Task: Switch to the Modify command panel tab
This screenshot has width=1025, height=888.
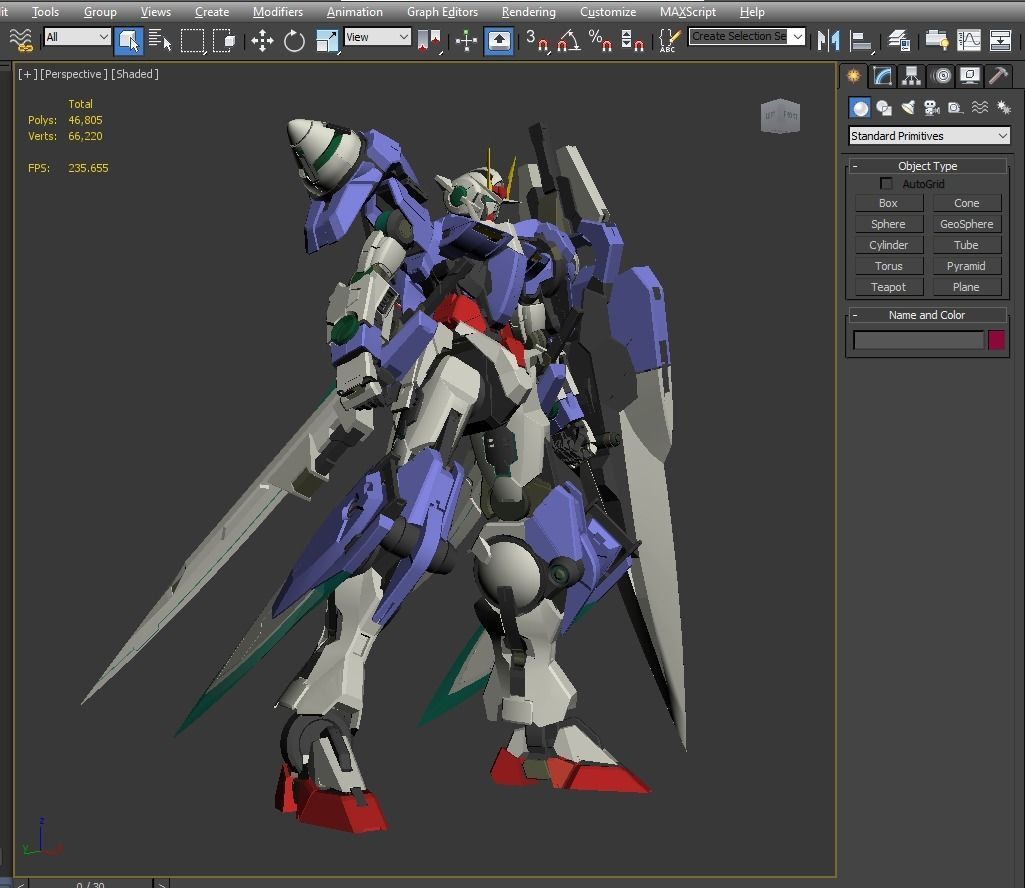Action: pyautogui.click(x=882, y=77)
